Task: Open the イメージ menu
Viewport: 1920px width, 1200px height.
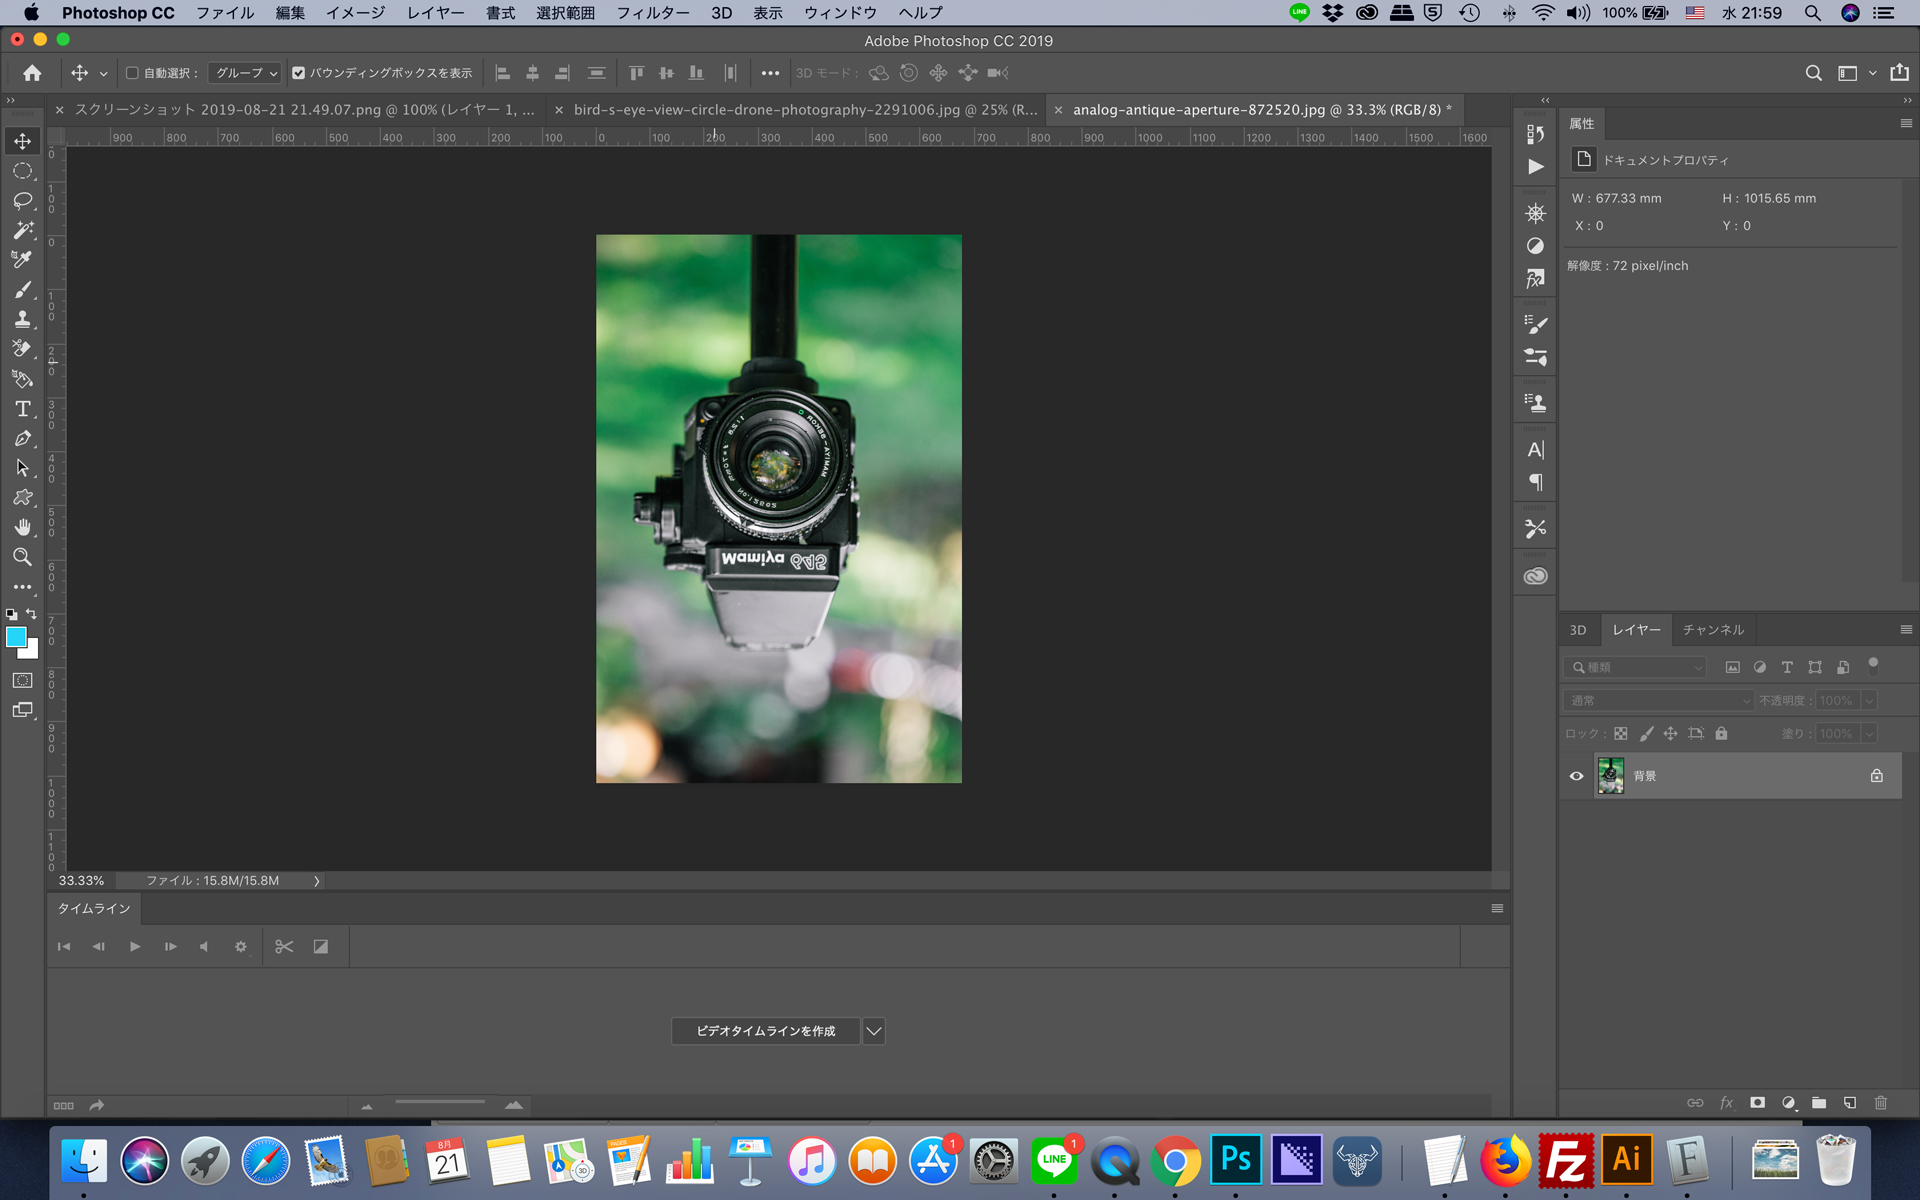Action: tap(355, 13)
